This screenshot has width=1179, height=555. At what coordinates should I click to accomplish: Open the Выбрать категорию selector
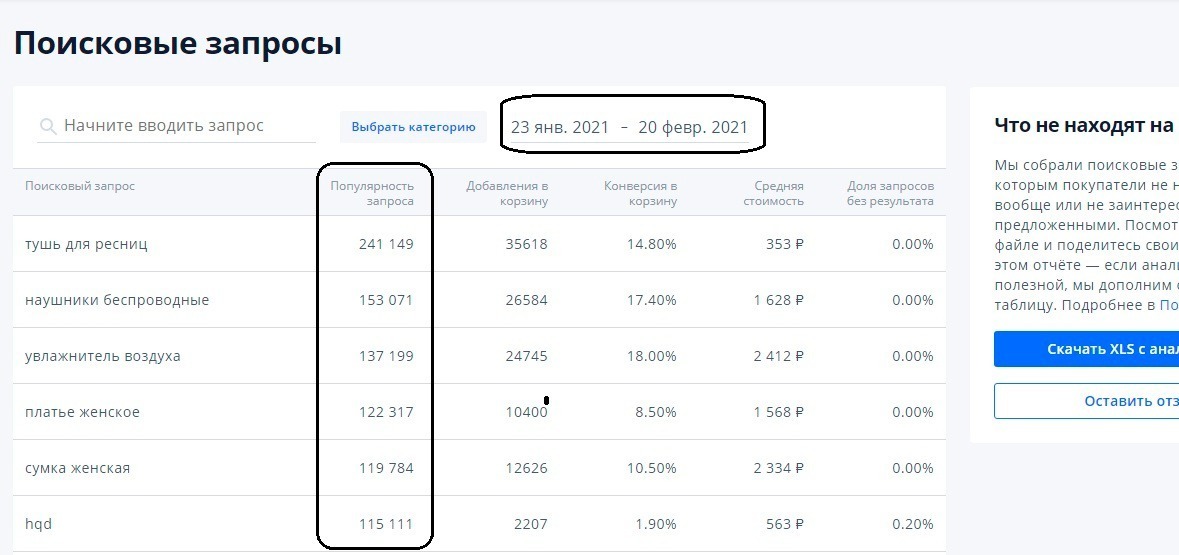(413, 127)
